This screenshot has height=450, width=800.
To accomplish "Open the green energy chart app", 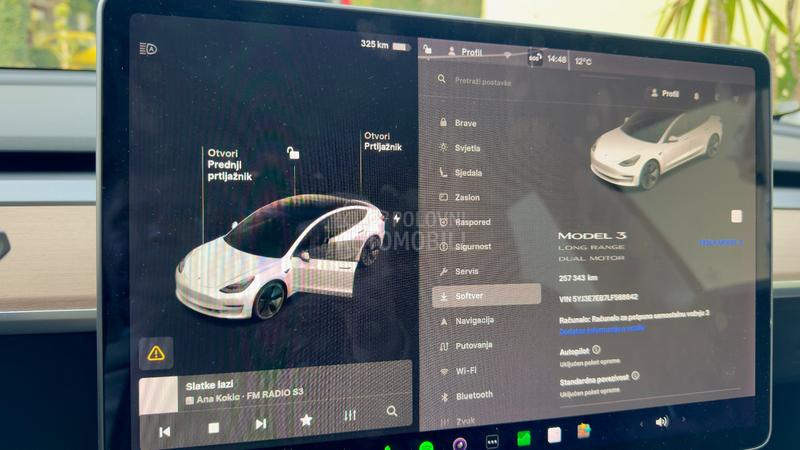I will coord(523,438).
